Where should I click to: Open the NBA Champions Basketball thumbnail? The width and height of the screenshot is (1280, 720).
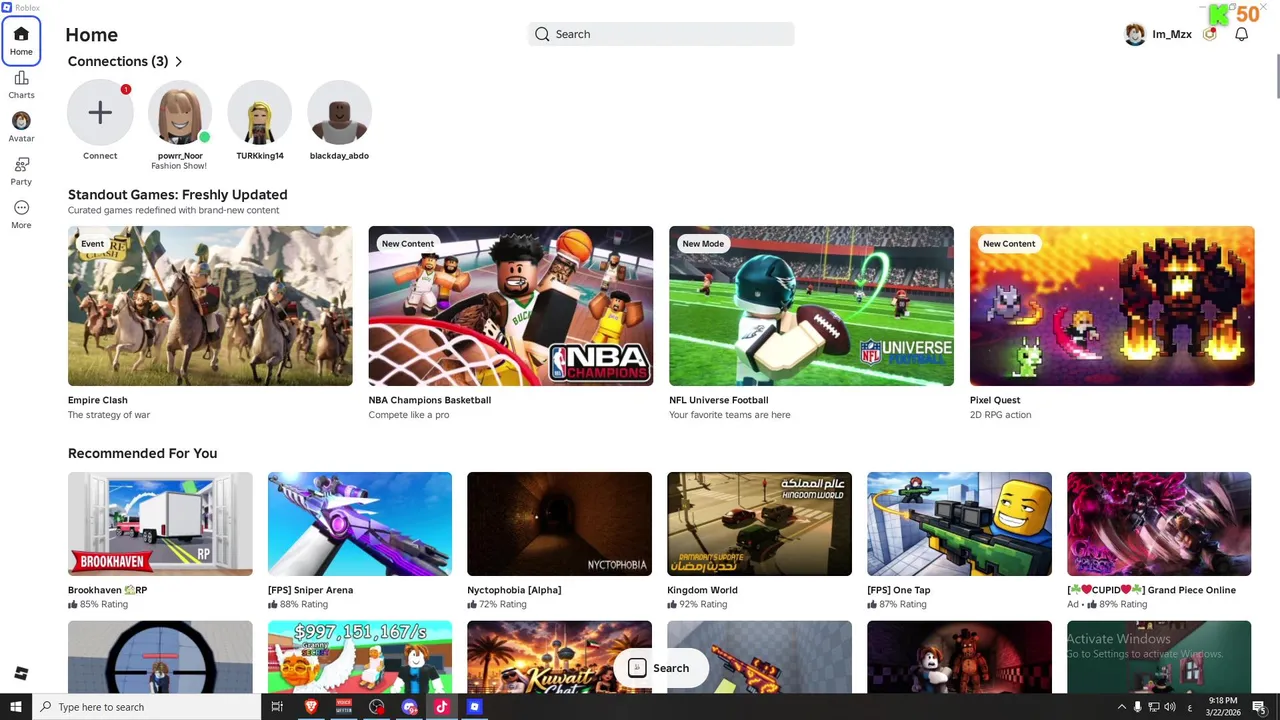511,306
